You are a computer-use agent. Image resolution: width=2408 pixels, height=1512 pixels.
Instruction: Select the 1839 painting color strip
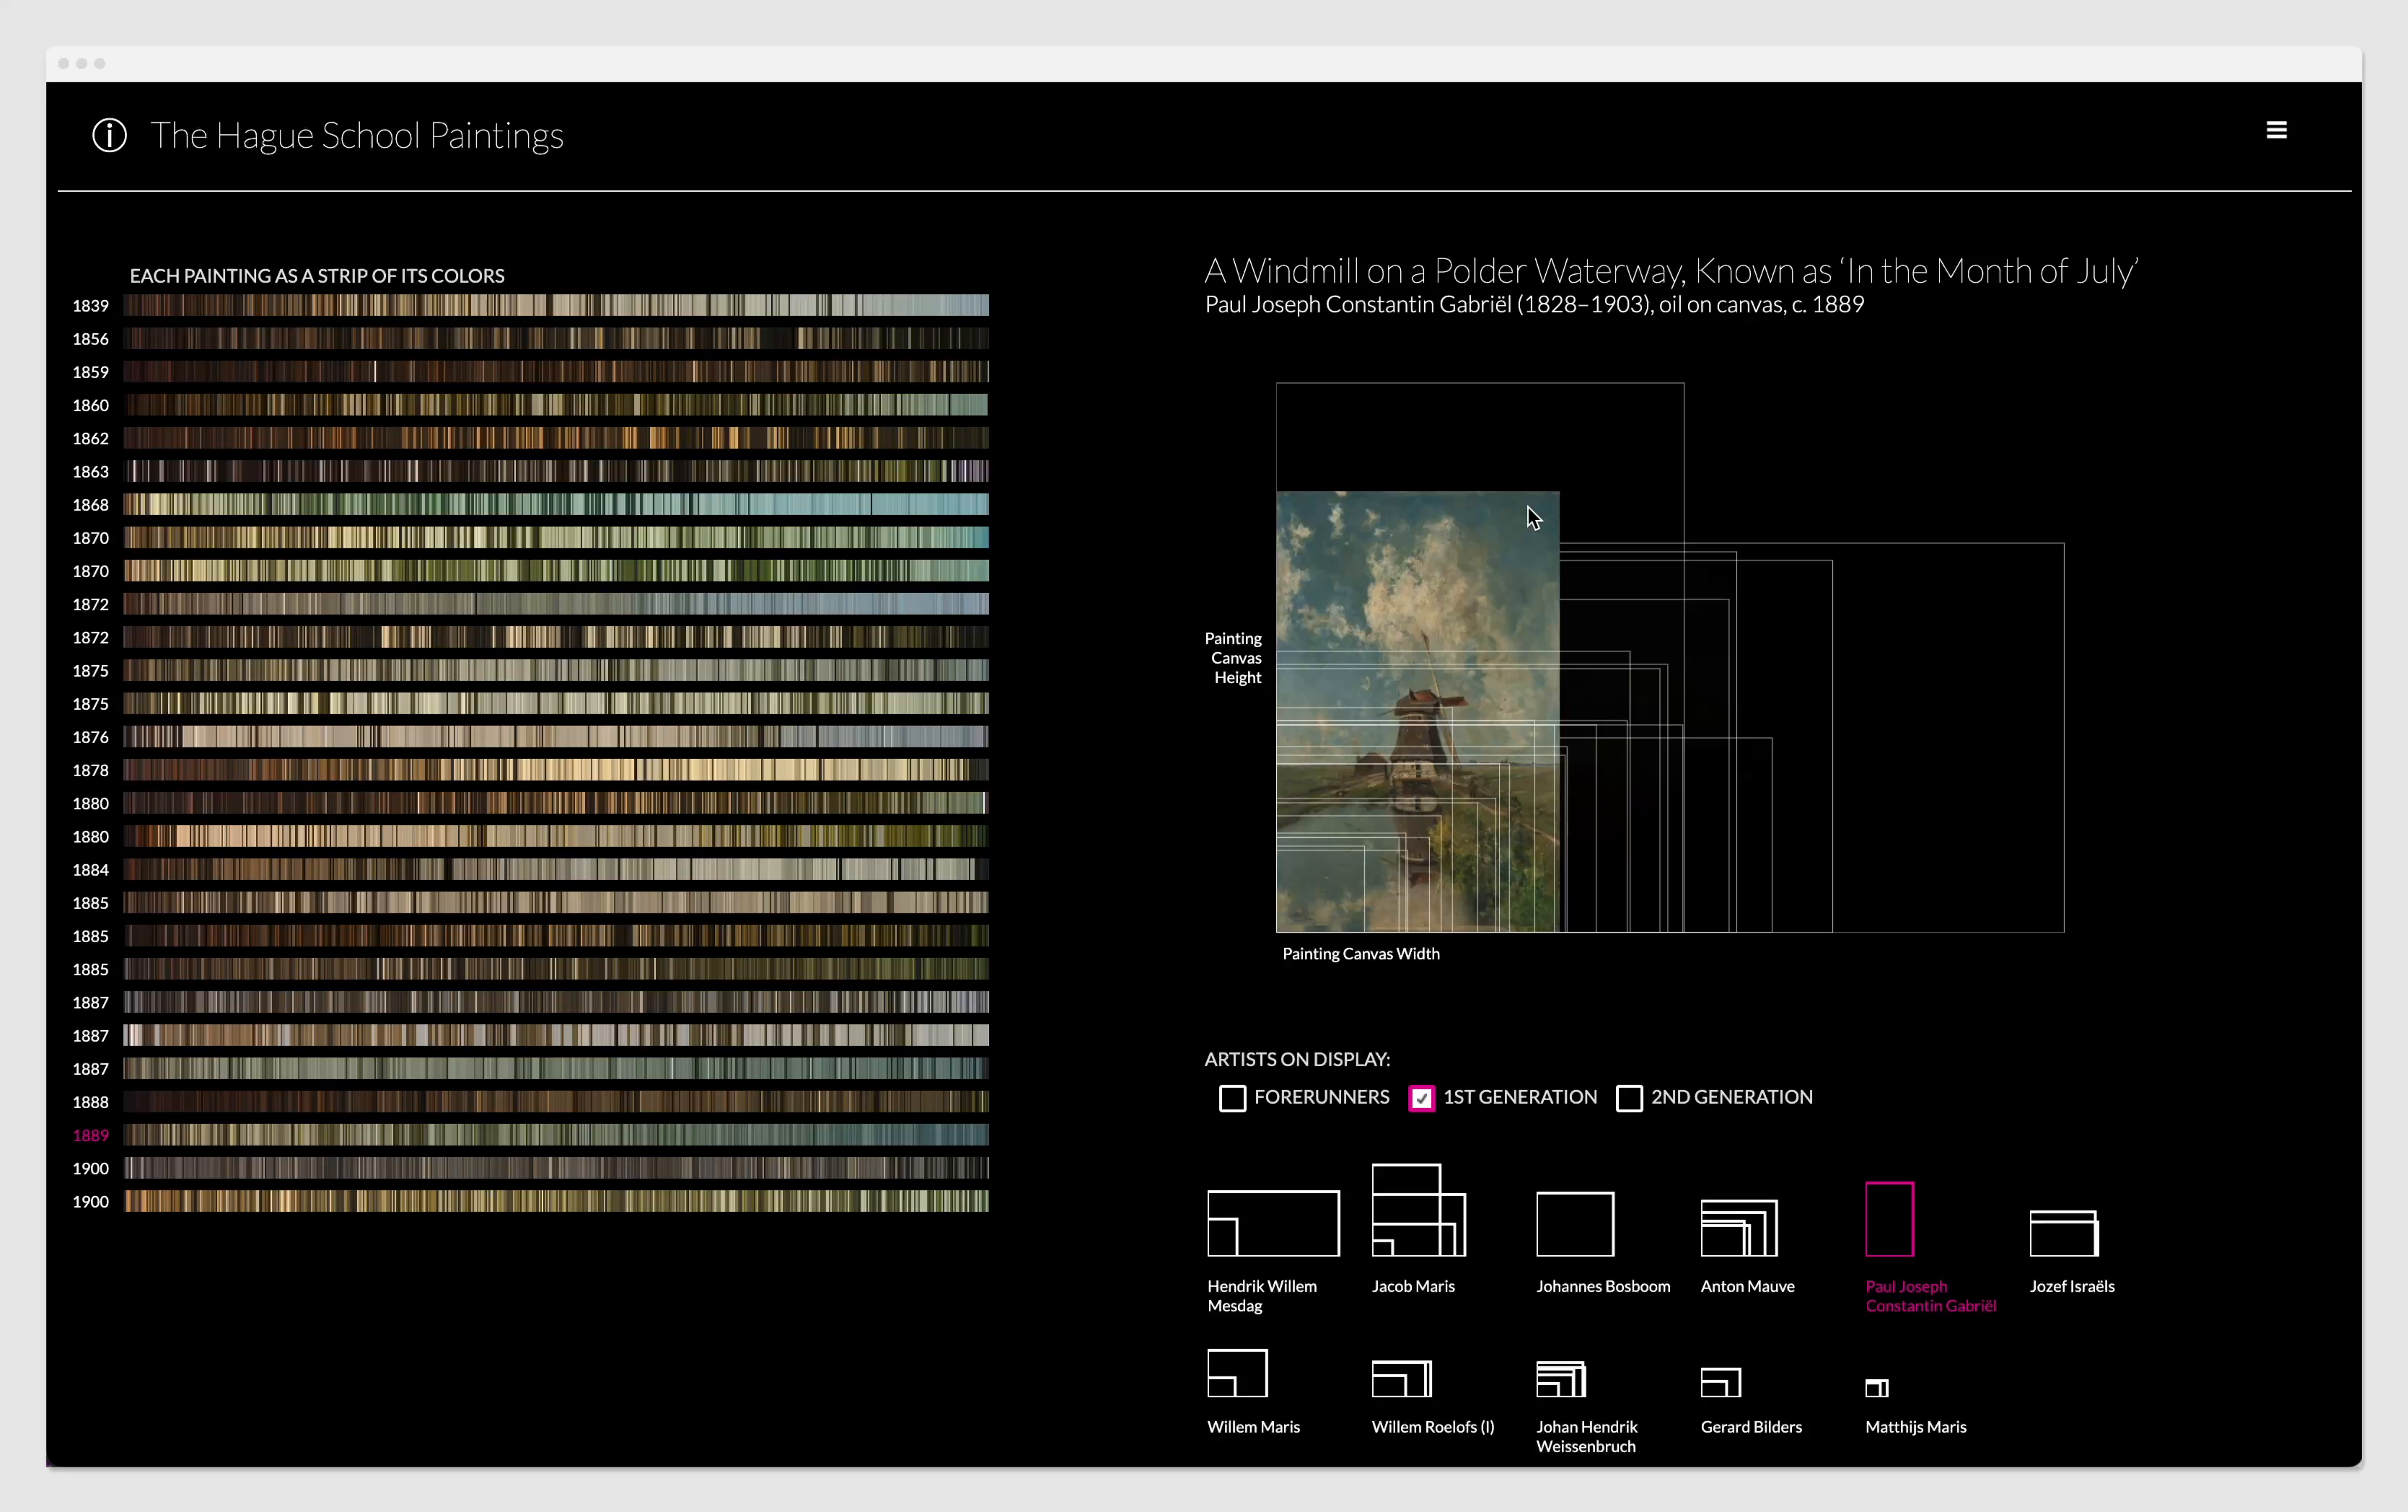click(x=556, y=305)
